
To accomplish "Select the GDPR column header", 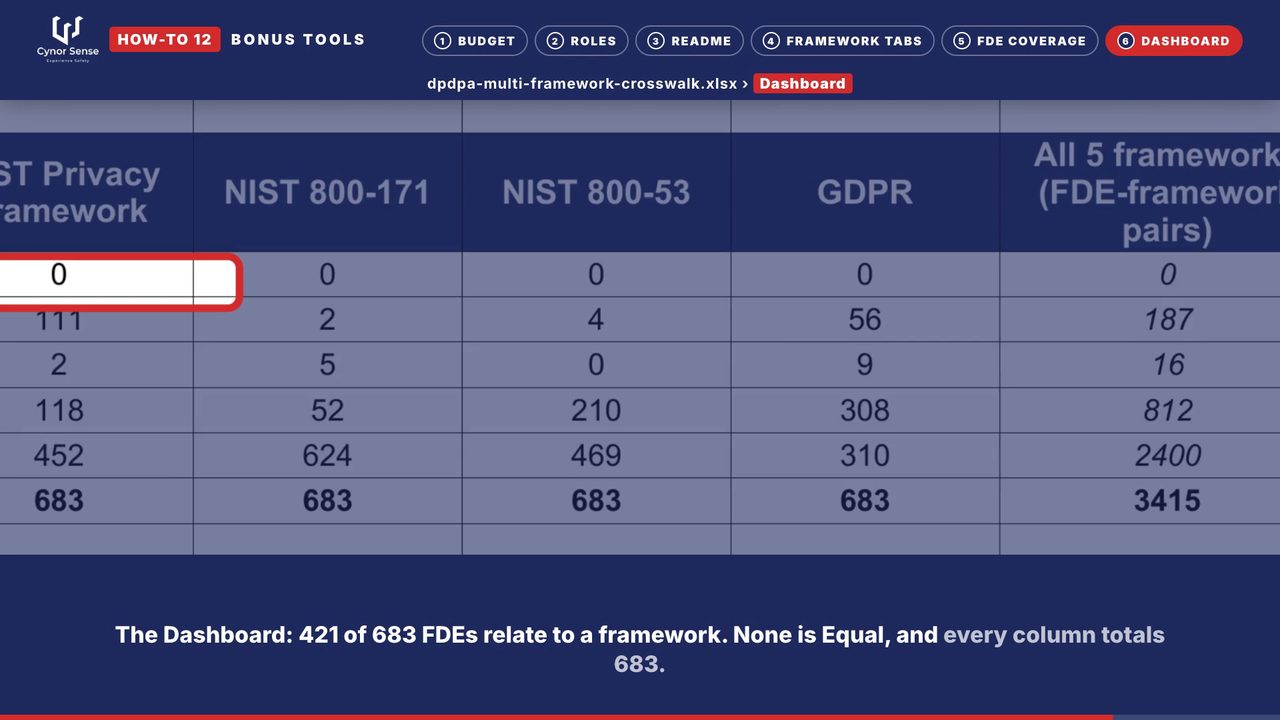I will [865, 192].
